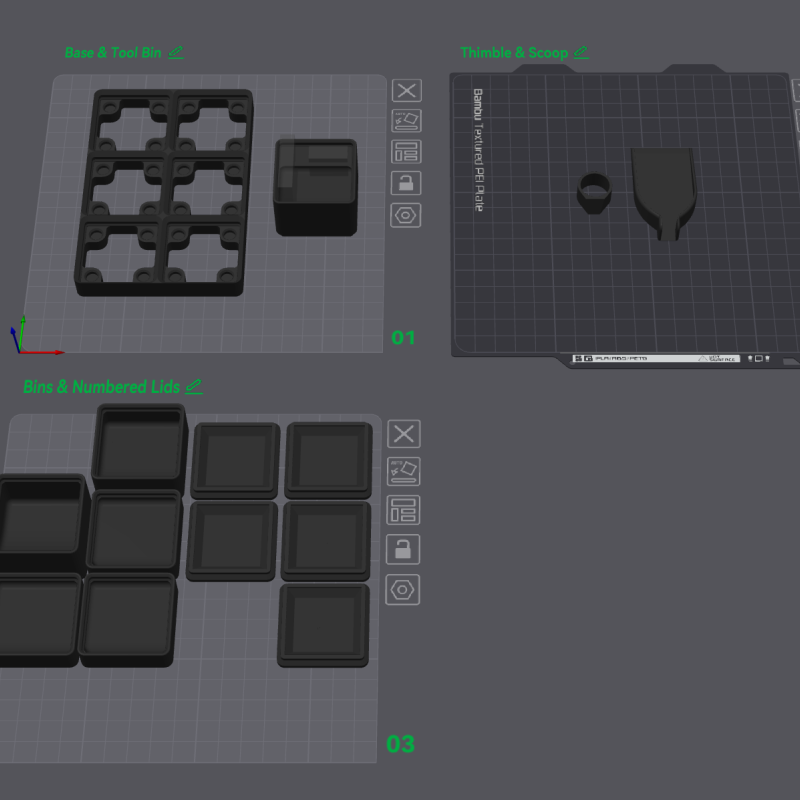Arrange objects on plate 03
Viewport: 800px width, 800px height.
(404, 510)
